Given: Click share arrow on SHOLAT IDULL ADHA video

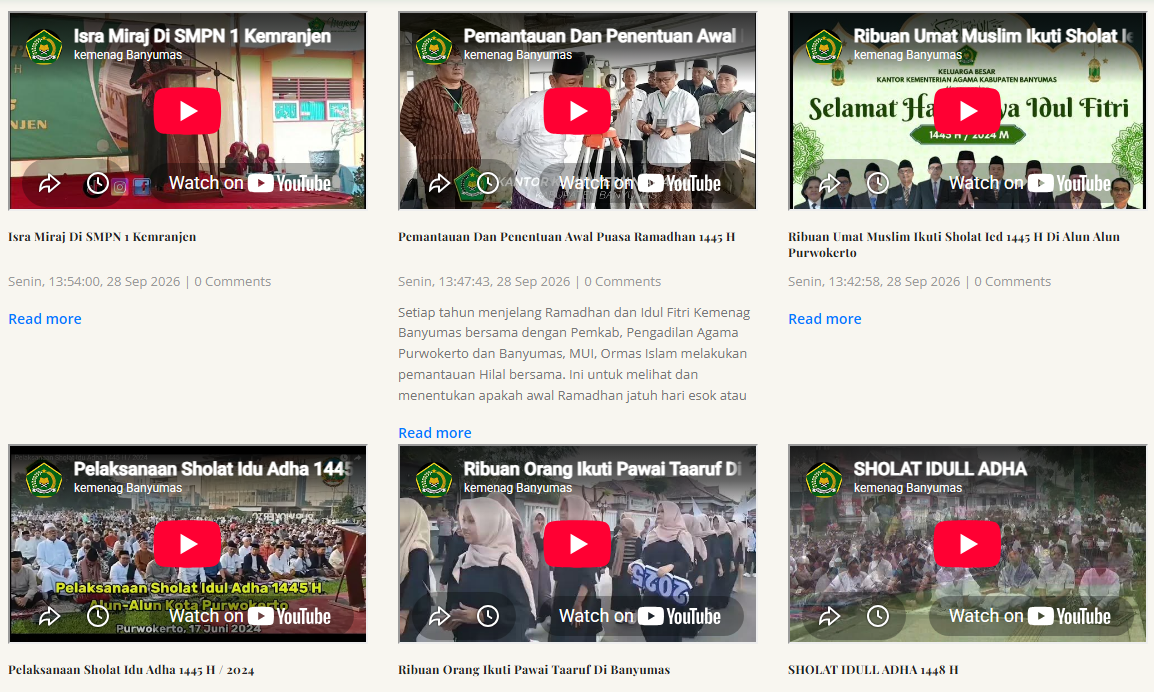Looking at the screenshot, I should click(x=829, y=615).
